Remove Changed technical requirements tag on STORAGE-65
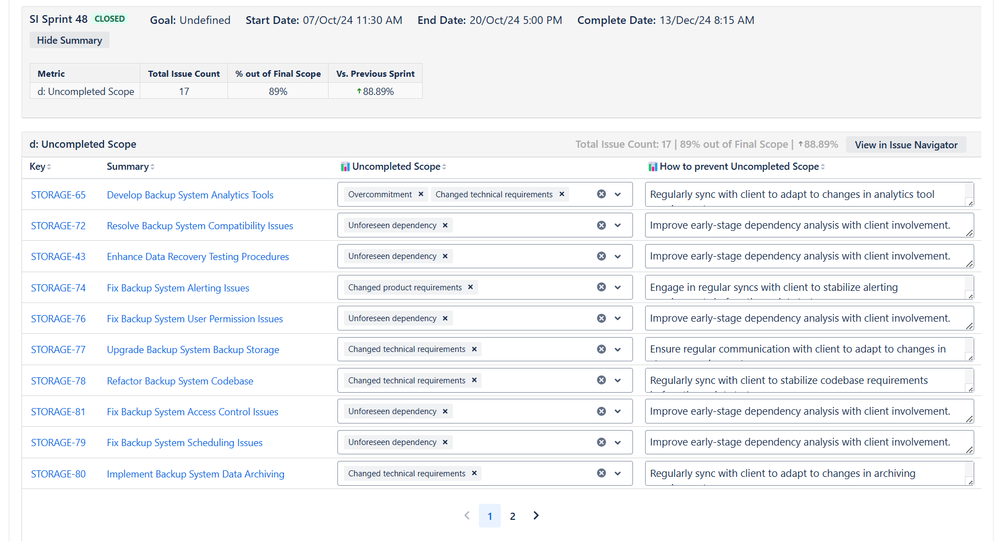The height and width of the screenshot is (541, 999). [x=561, y=194]
